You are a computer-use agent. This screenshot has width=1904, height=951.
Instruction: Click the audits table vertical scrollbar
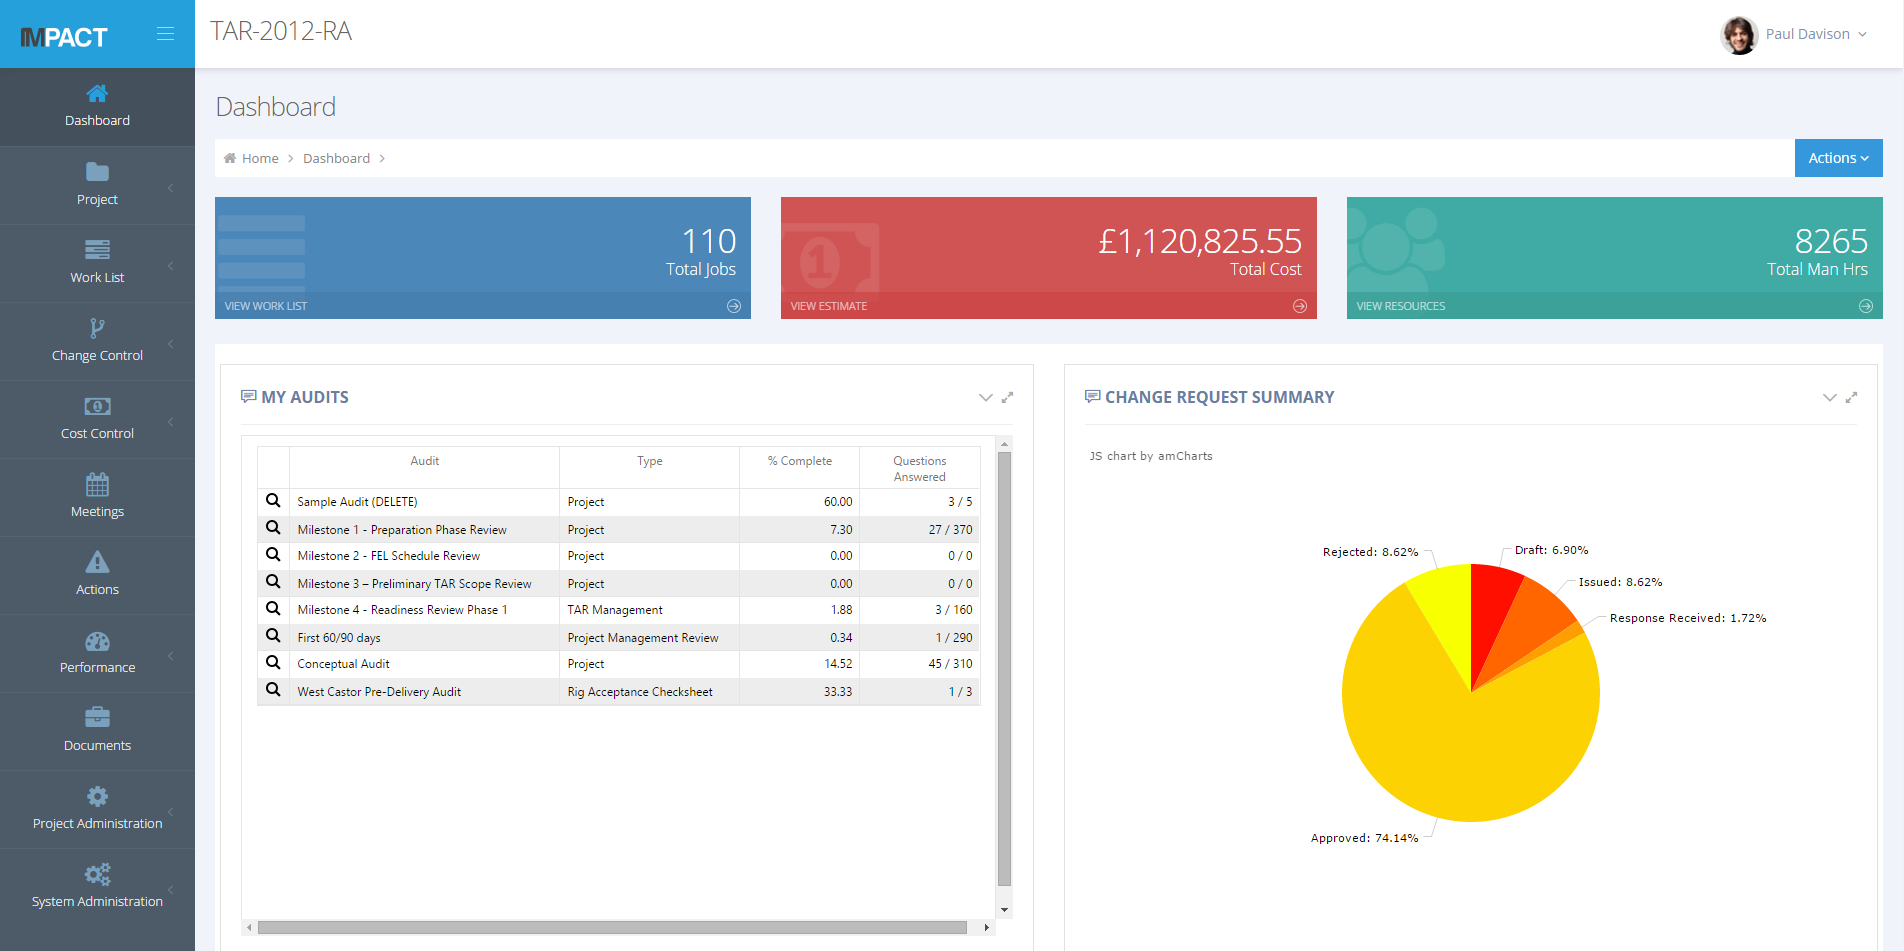point(1005,668)
